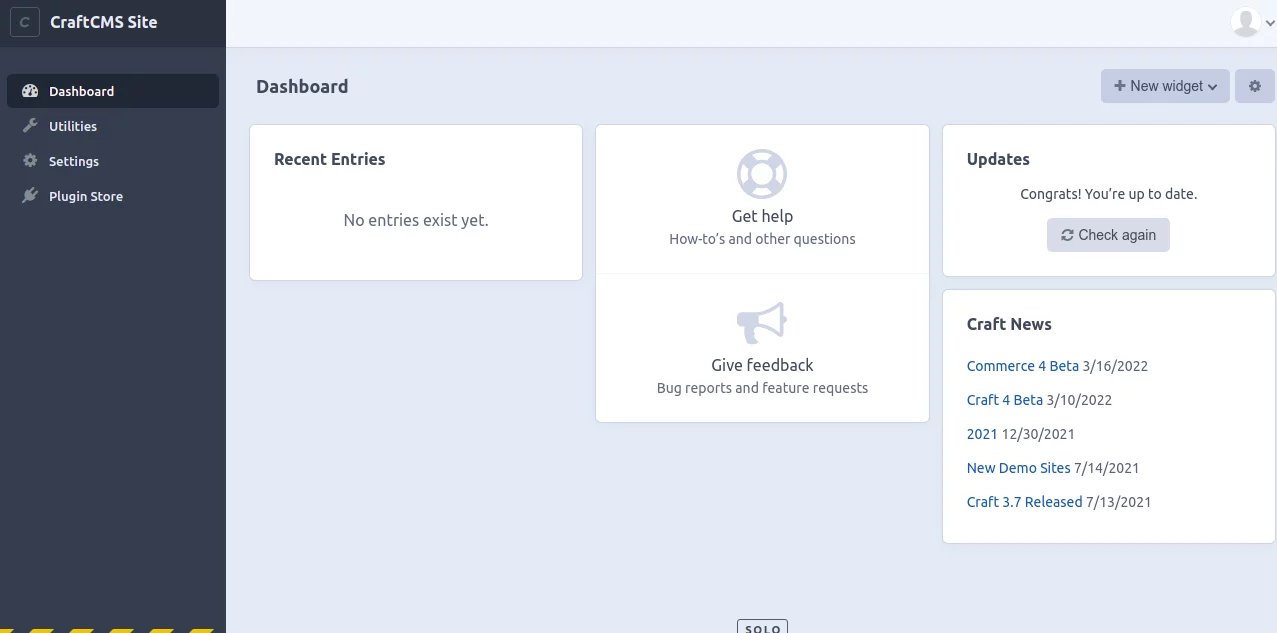Click the SOLO edition badge

pos(762,627)
